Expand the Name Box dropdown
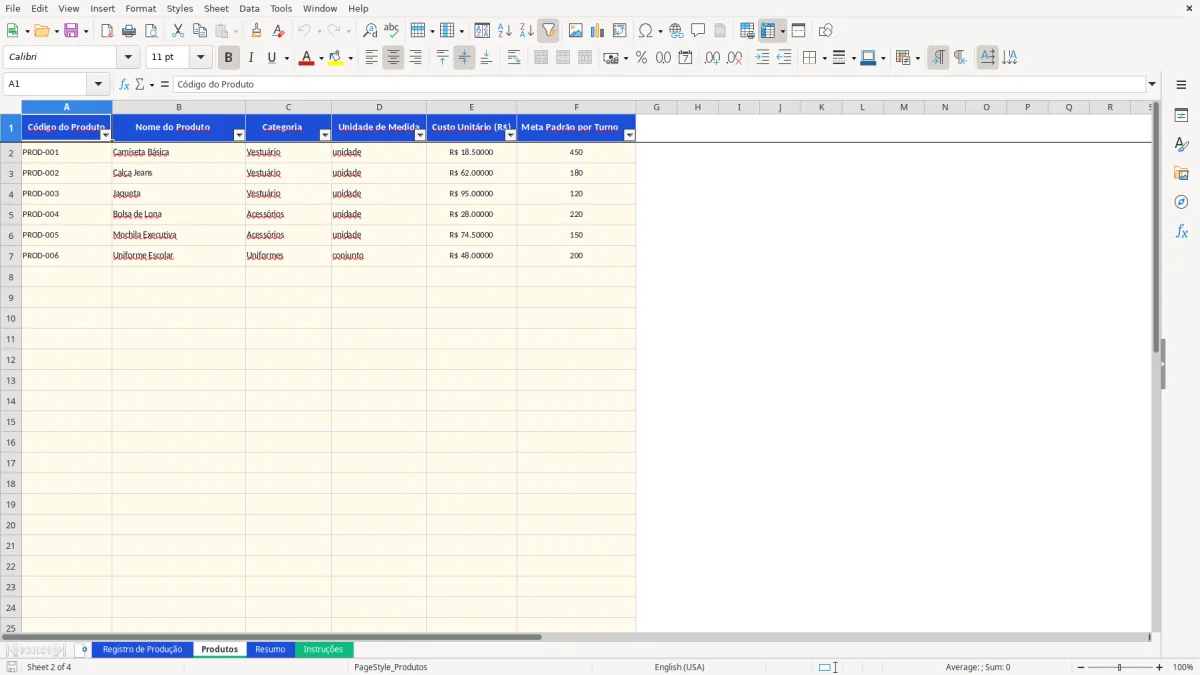 click(x=98, y=84)
